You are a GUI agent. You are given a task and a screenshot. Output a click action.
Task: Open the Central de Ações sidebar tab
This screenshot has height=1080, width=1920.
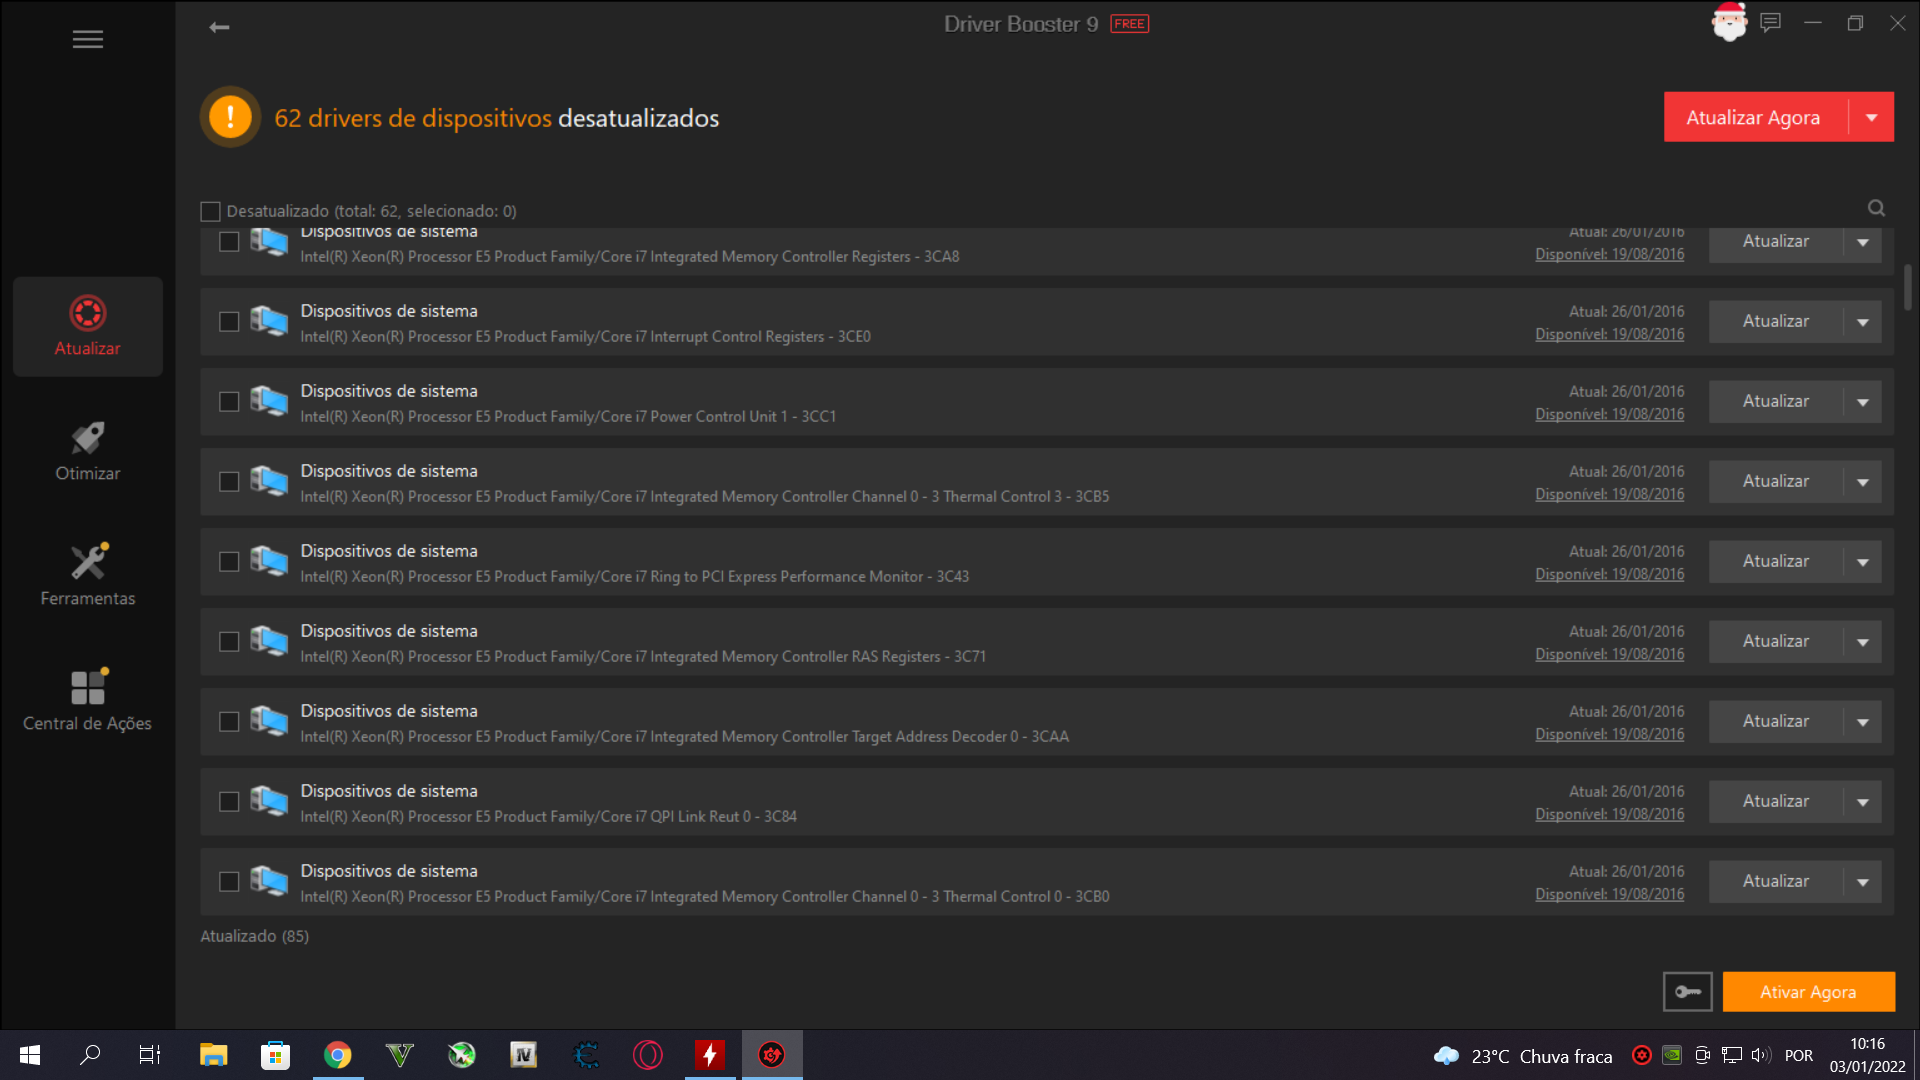(x=88, y=702)
